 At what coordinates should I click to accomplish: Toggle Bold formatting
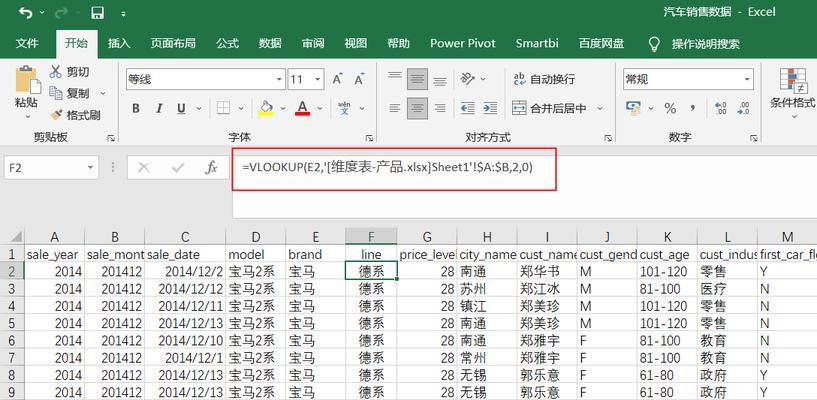[x=136, y=108]
